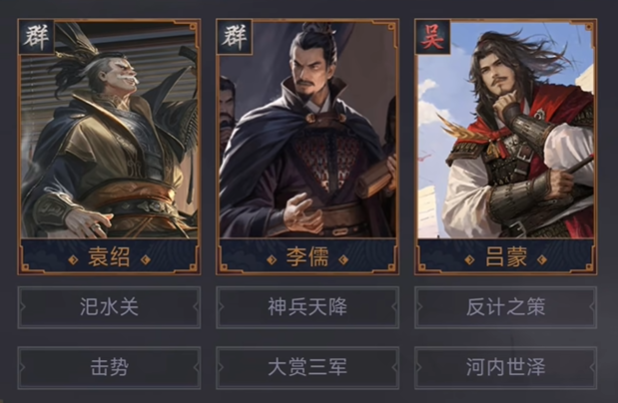618x403 pixels.
Task: Open the 击势 skill button
Action: pyautogui.click(x=109, y=368)
